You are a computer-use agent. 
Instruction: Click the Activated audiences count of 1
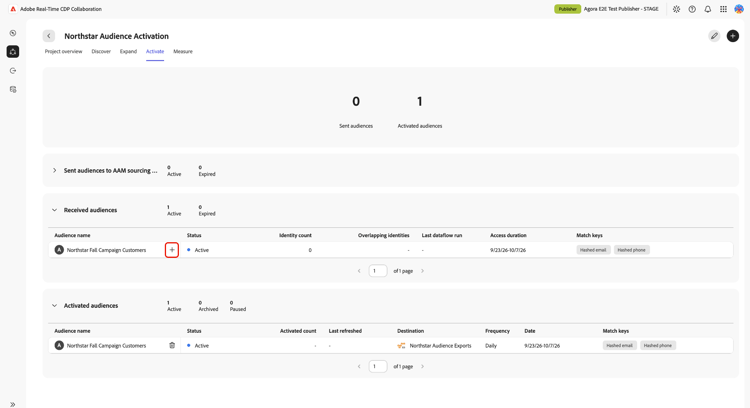419,101
